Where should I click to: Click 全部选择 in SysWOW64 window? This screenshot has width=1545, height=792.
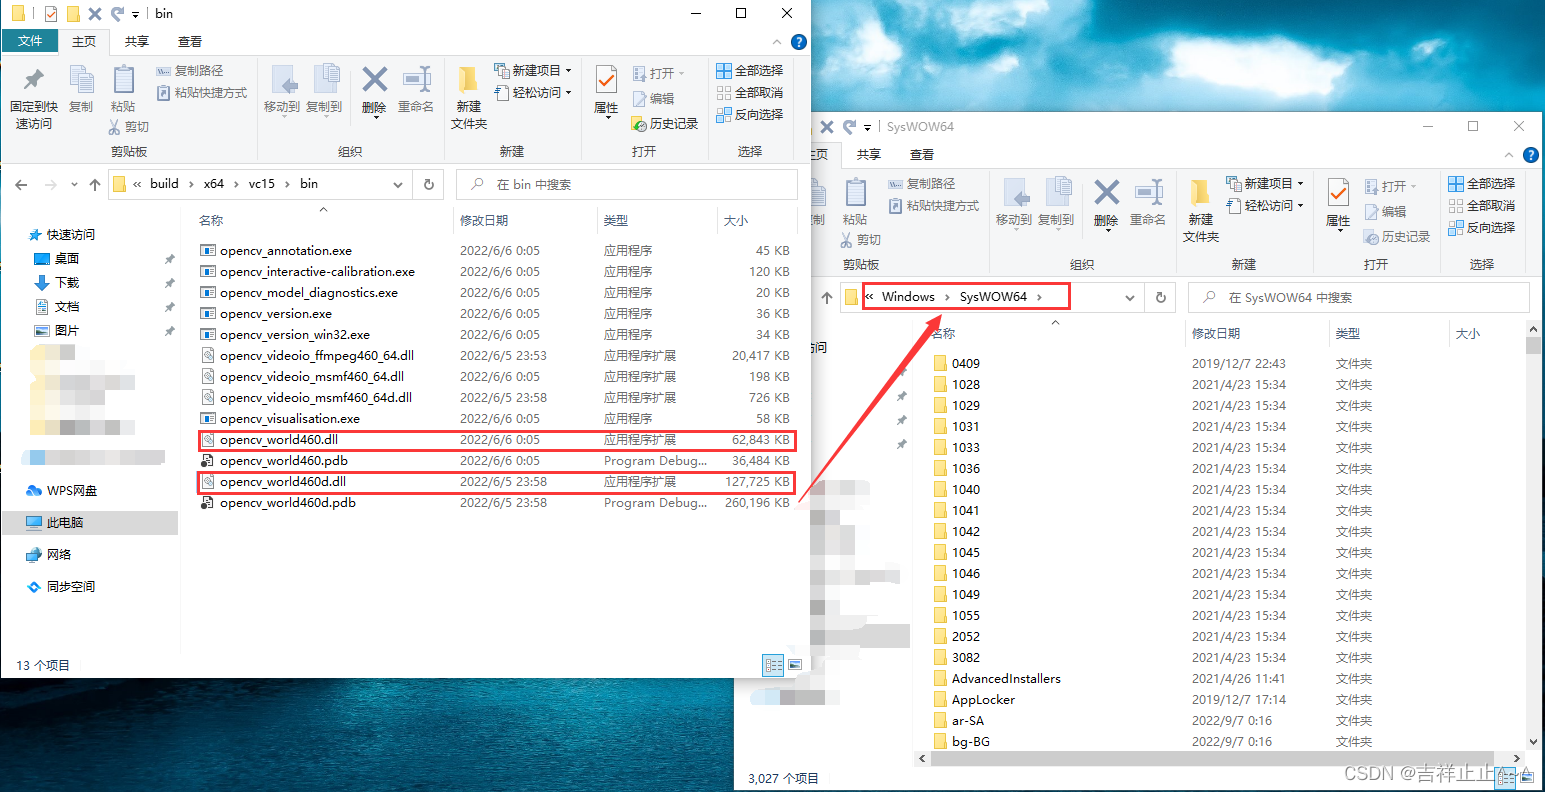(1482, 184)
